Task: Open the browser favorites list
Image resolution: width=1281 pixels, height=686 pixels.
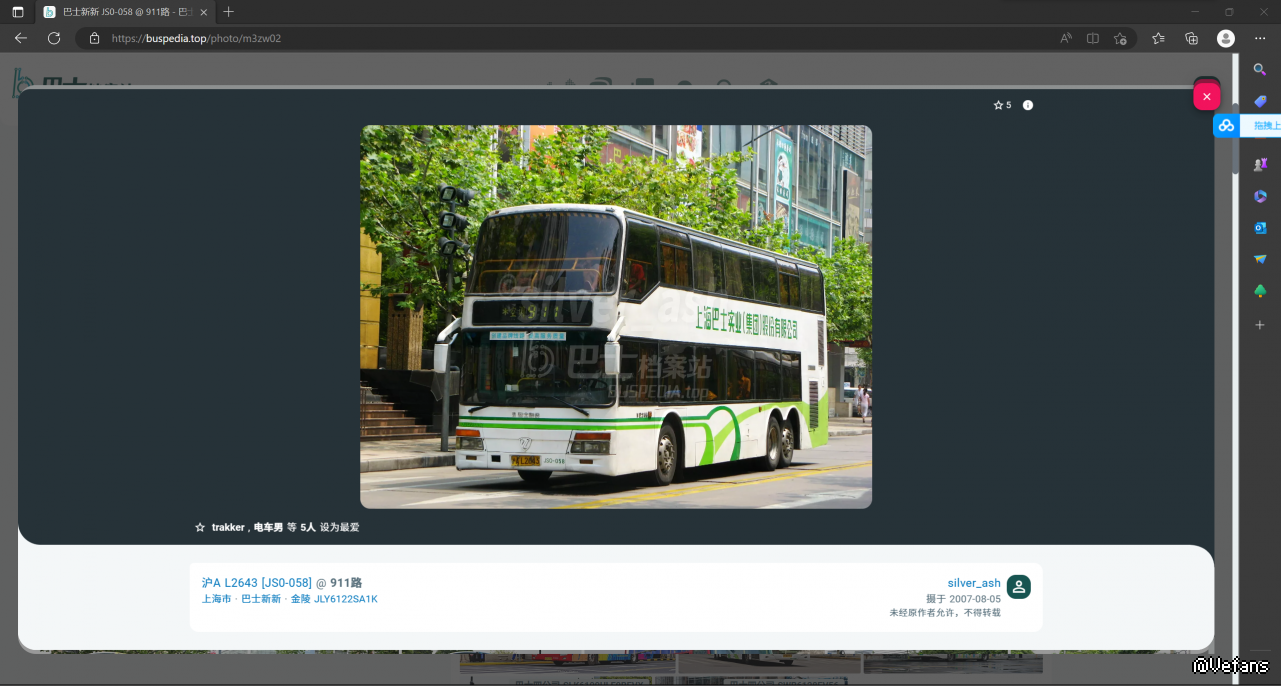Action: (x=1158, y=38)
